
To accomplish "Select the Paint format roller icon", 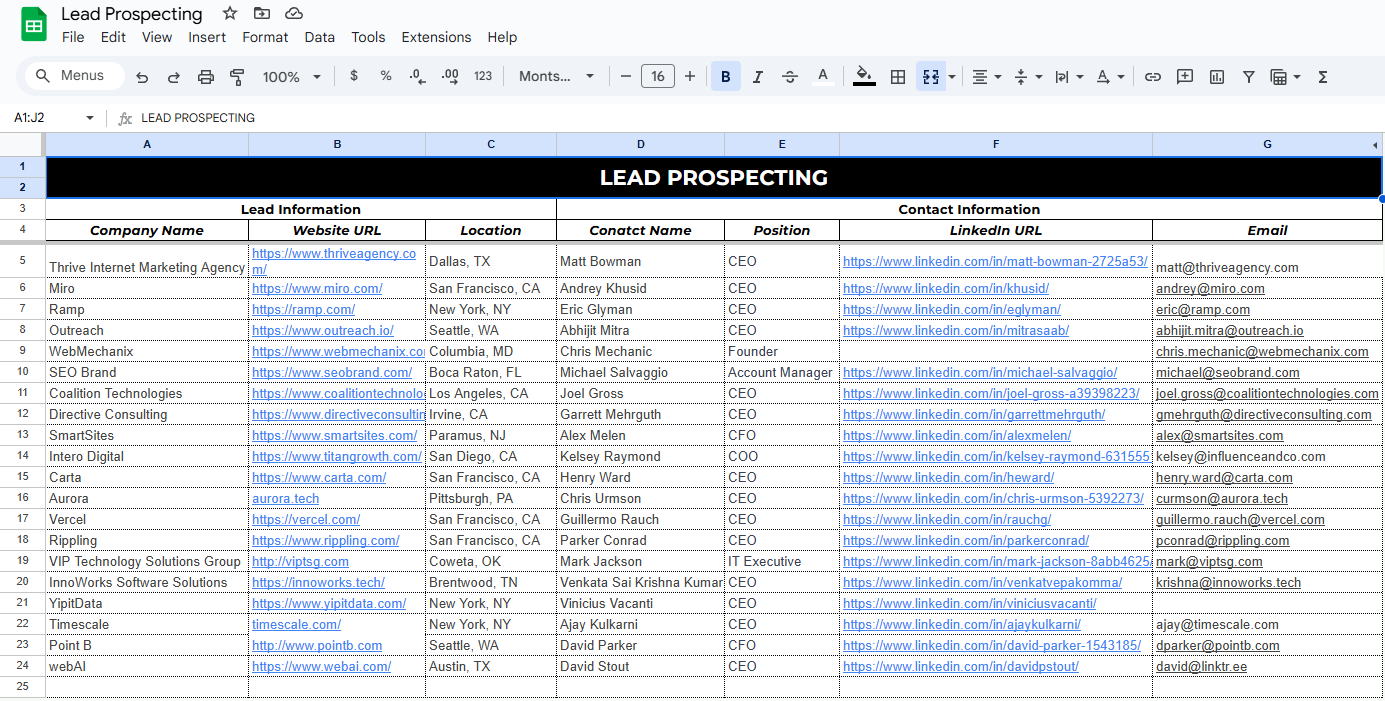I will (x=237, y=77).
